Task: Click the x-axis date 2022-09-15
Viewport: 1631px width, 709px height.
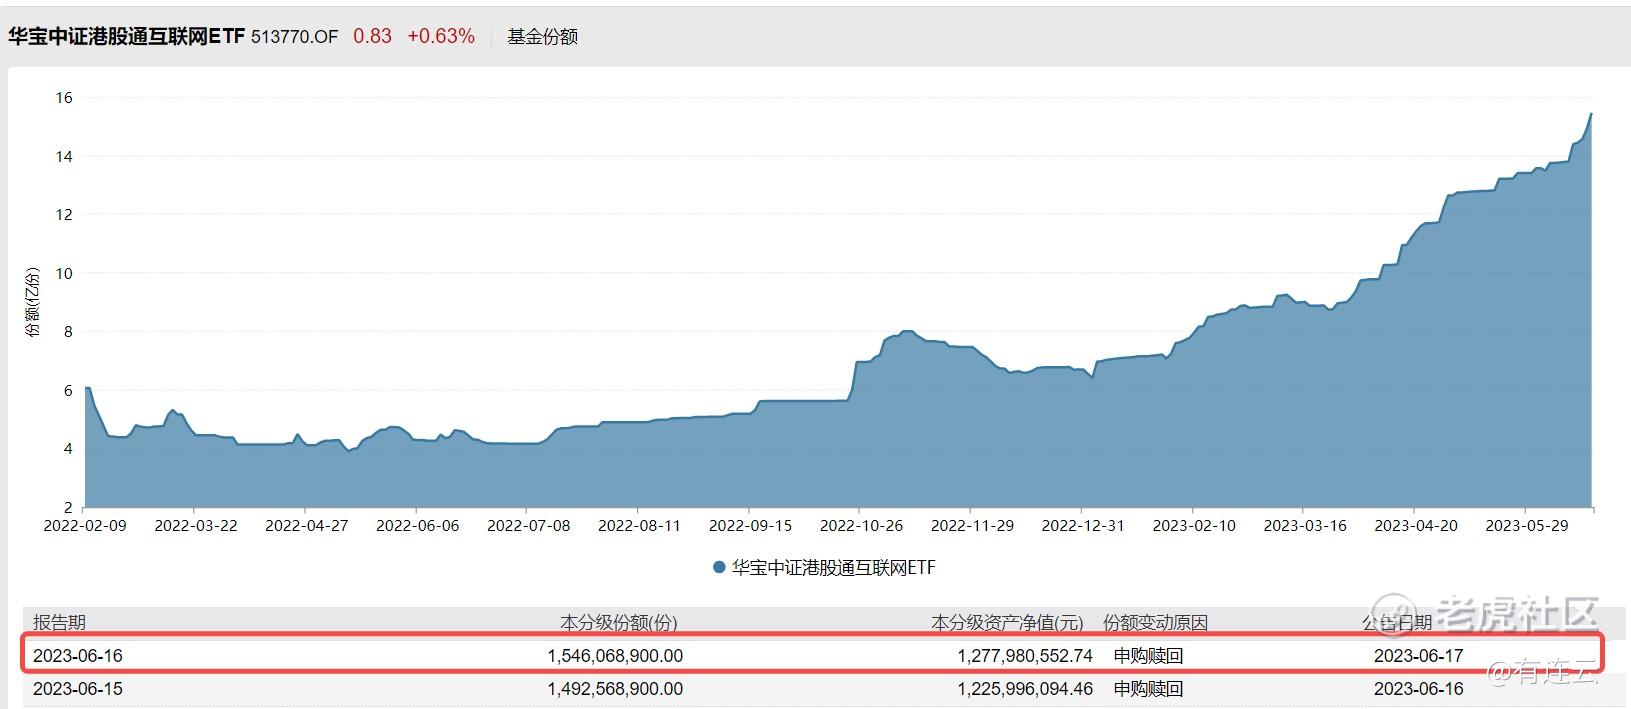Action: point(750,526)
